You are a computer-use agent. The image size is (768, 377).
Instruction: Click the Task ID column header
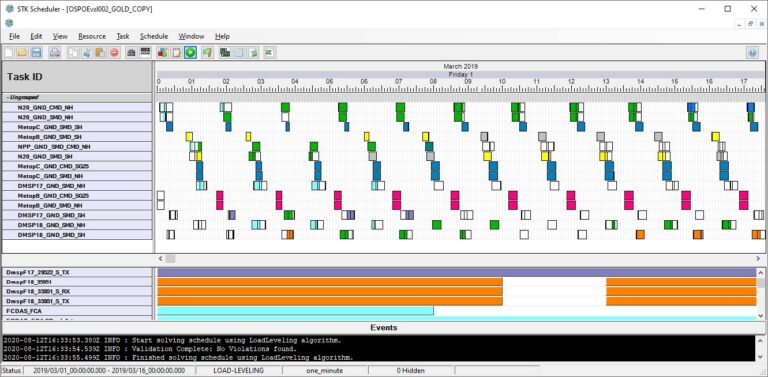point(77,77)
